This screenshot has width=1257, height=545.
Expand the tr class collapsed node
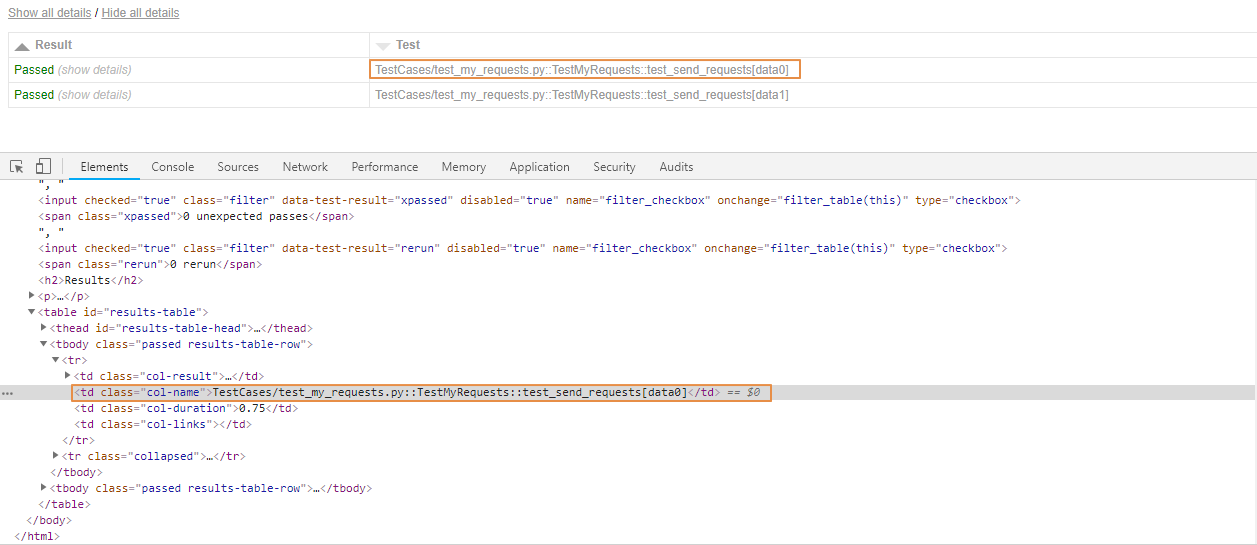(x=56, y=456)
